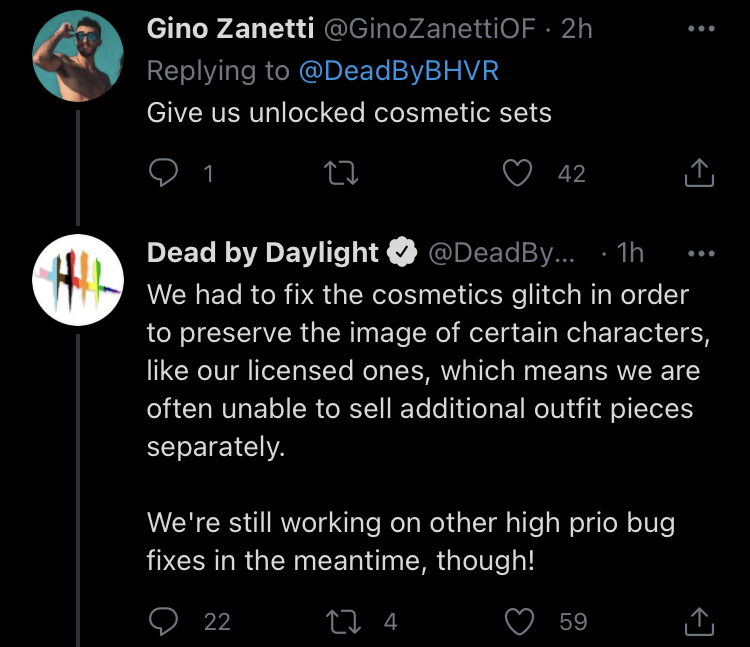Open Dead by Daylight's profile avatar
This screenshot has height=647, width=750.
(x=78, y=280)
